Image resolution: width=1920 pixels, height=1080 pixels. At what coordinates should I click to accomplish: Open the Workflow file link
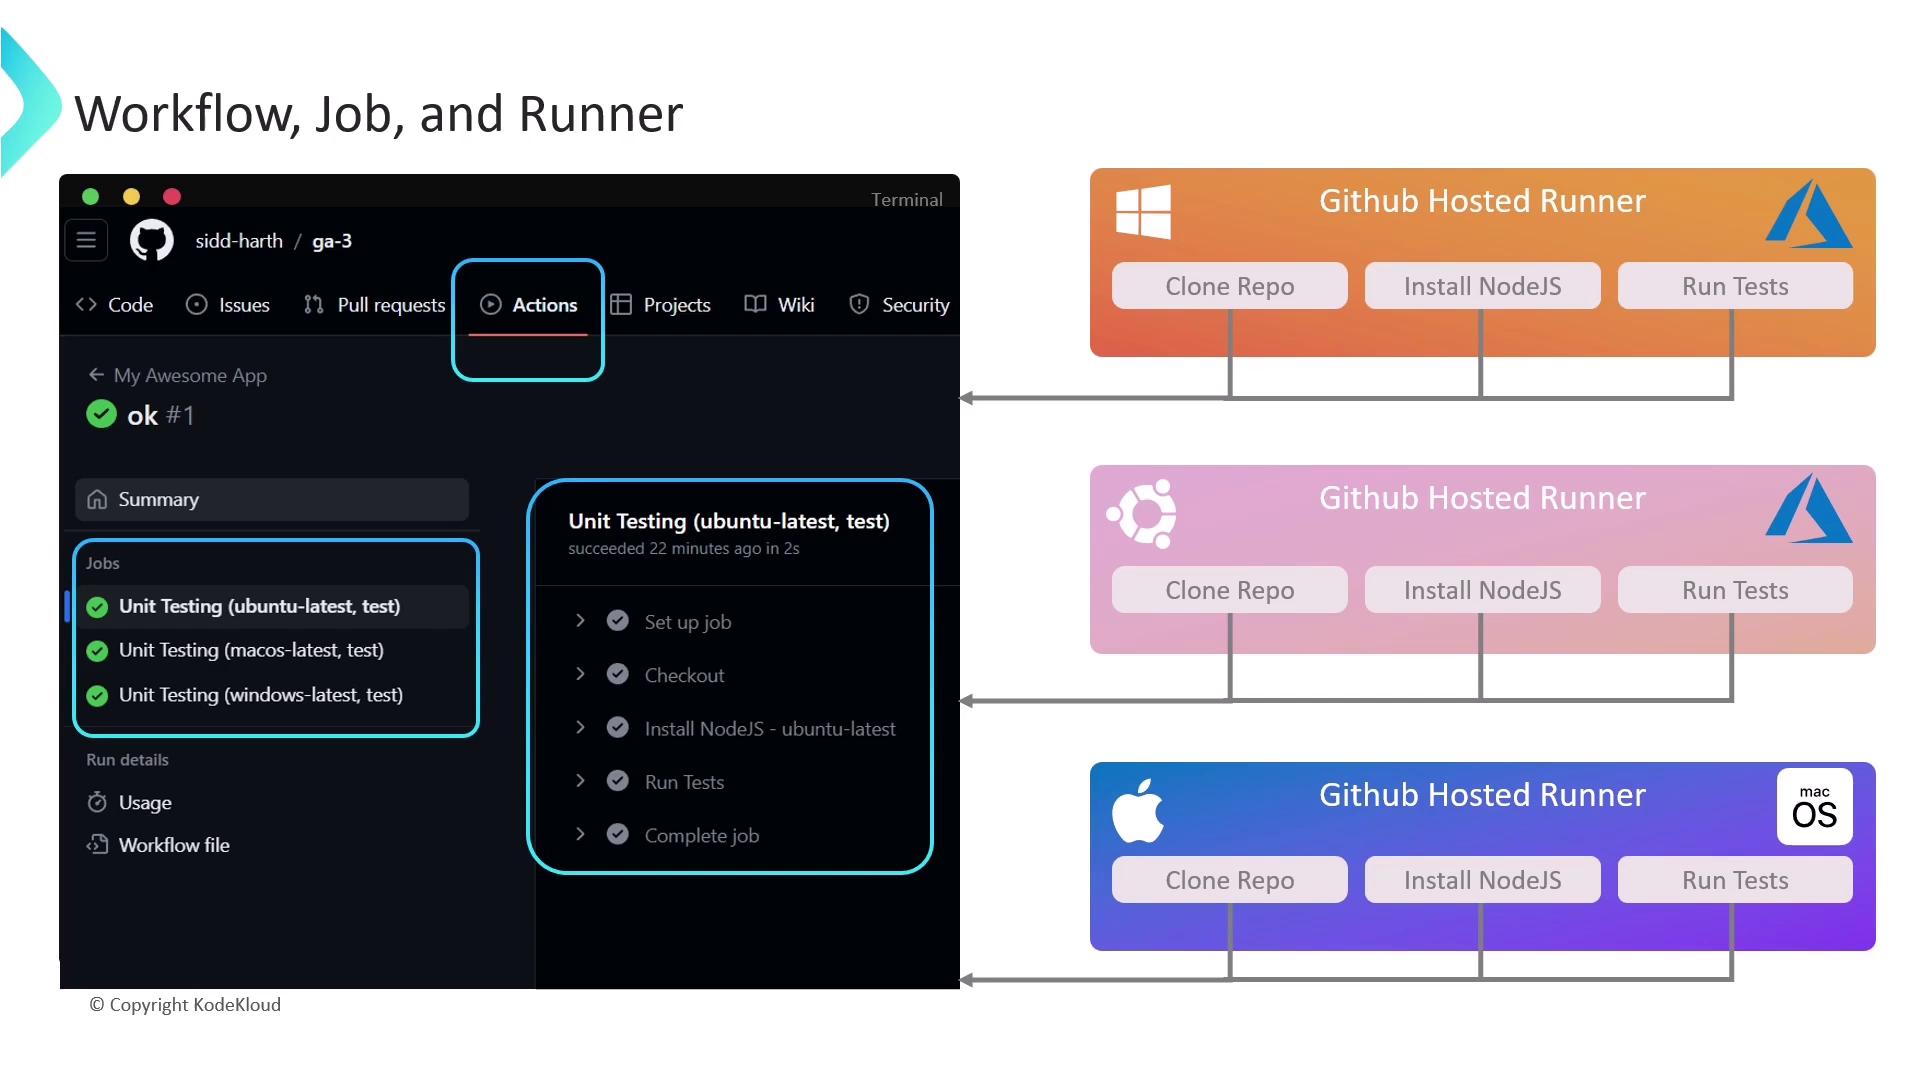tap(173, 845)
